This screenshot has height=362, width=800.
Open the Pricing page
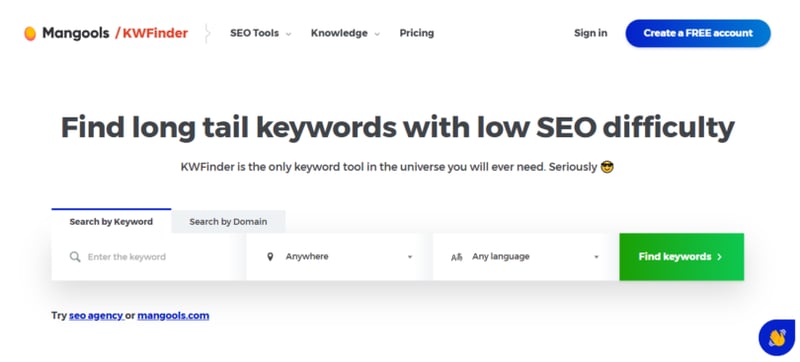tap(416, 33)
